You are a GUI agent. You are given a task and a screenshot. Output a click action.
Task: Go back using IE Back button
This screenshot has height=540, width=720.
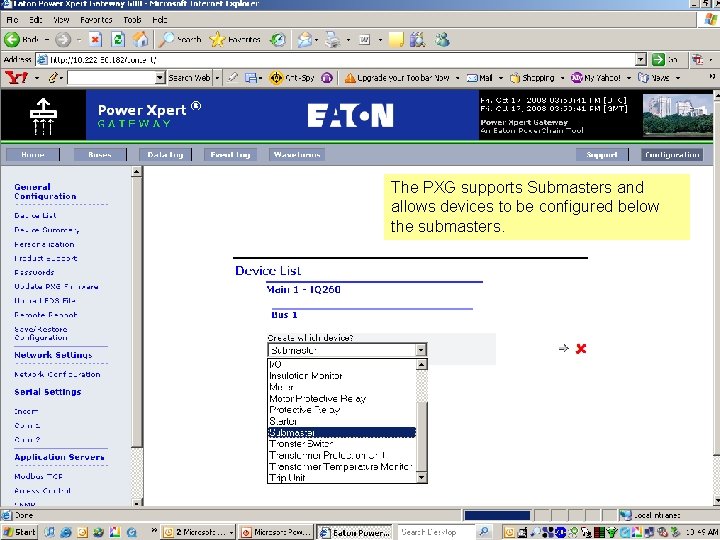[21, 39]
